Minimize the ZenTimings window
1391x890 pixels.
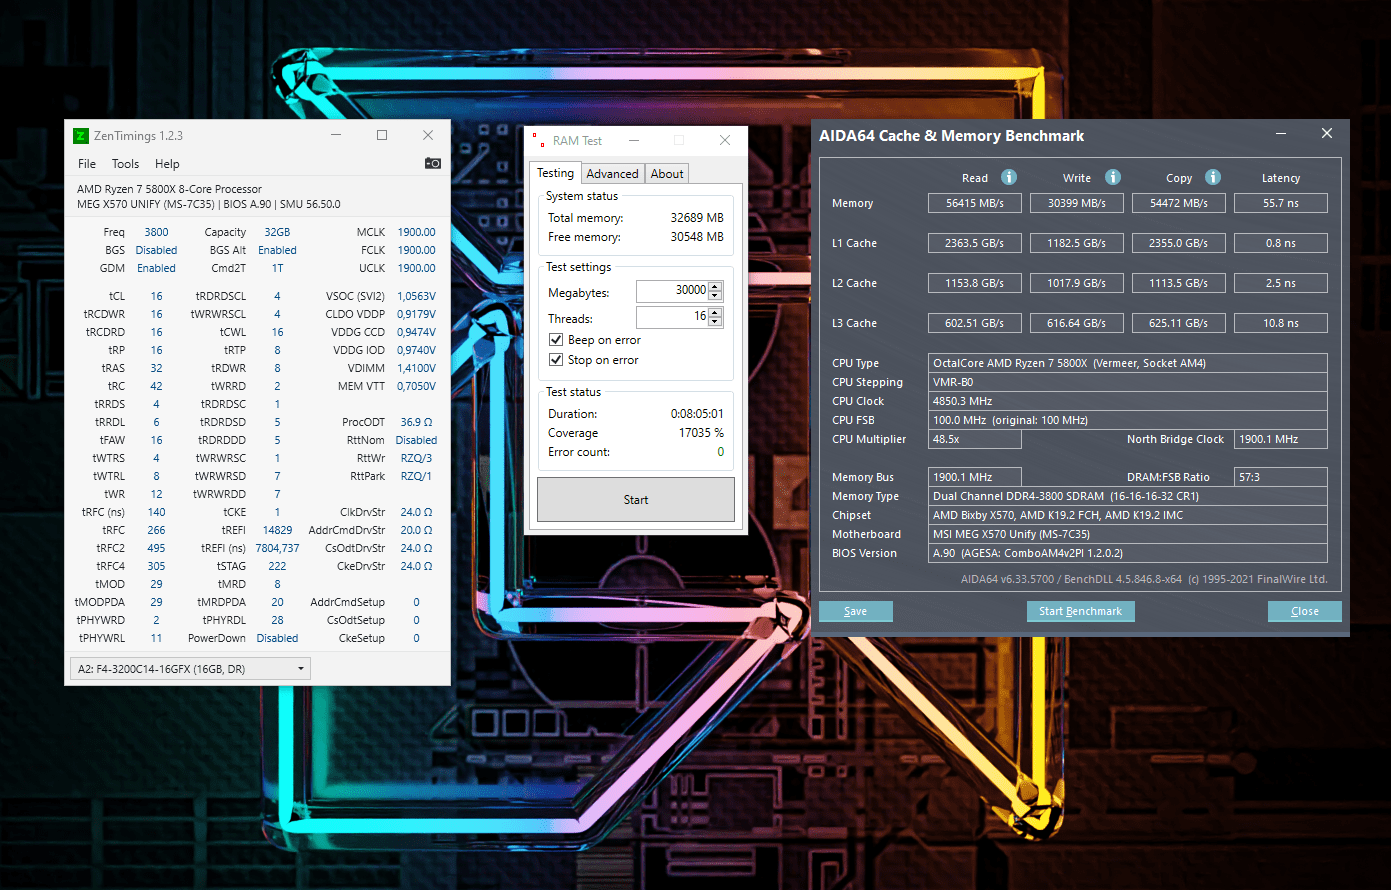tap(336, 135)
